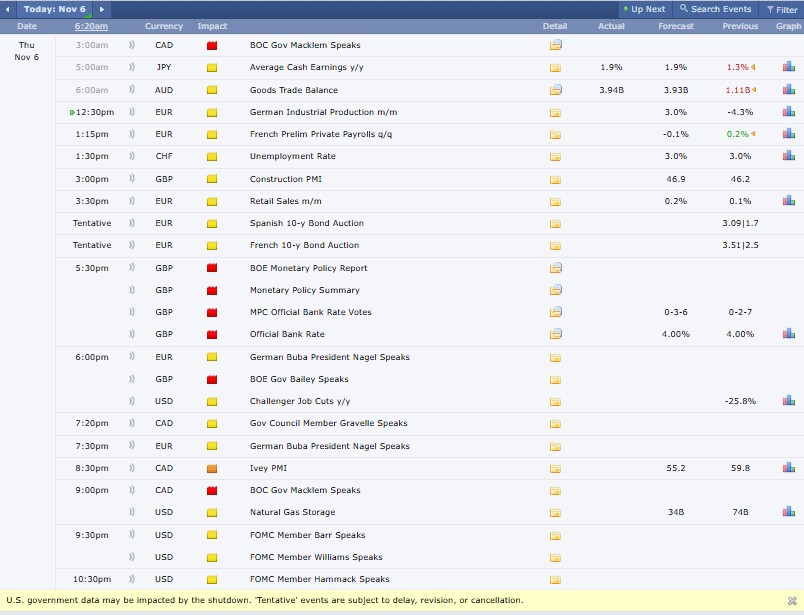This screenshot has height=615, width=804.
Task: Open the chart for Average Cash Earnings y/y
Action: pyautogui.click(x=788, y=67)
